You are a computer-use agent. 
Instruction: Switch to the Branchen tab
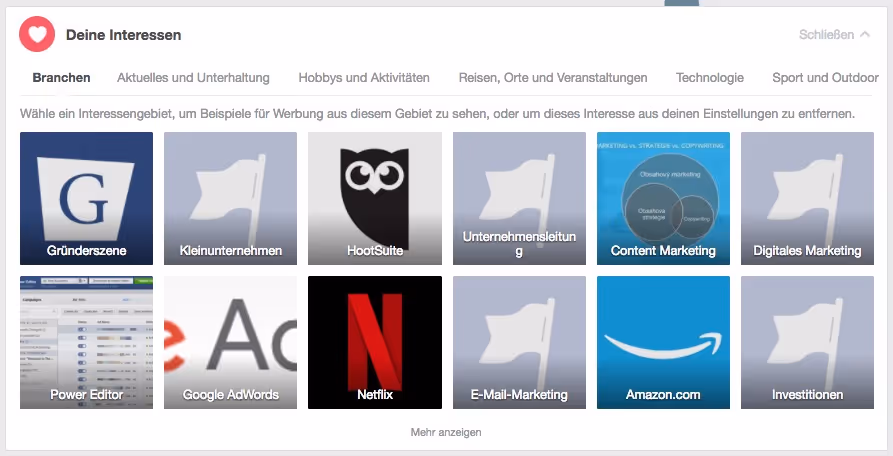62,77
